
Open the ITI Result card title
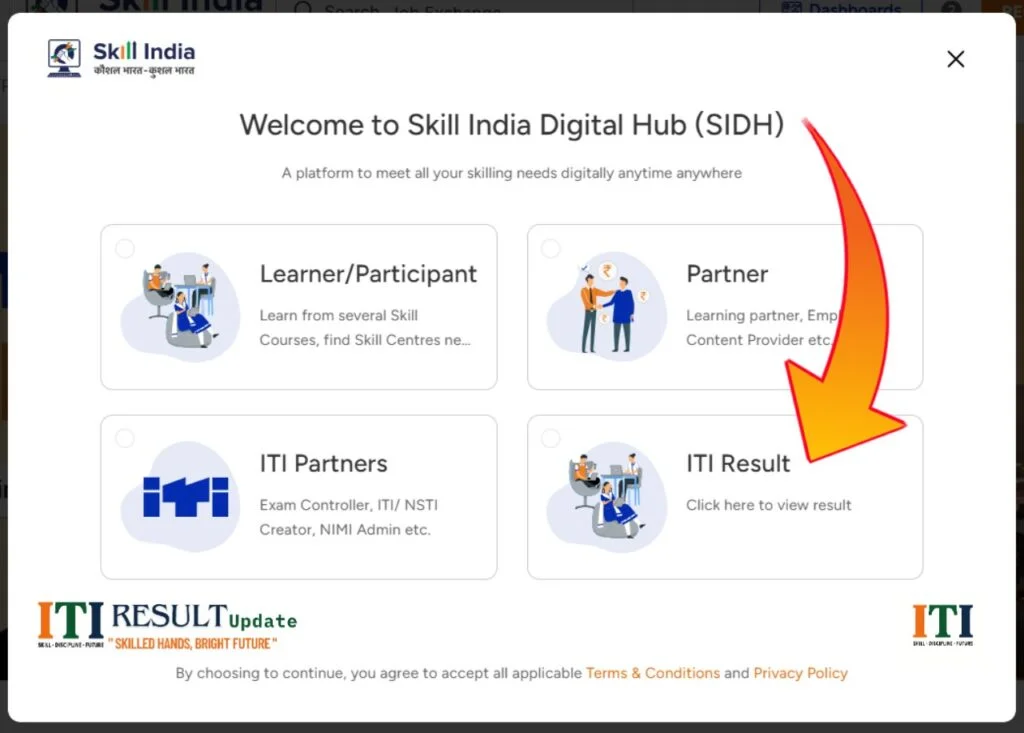coord(738,463)
